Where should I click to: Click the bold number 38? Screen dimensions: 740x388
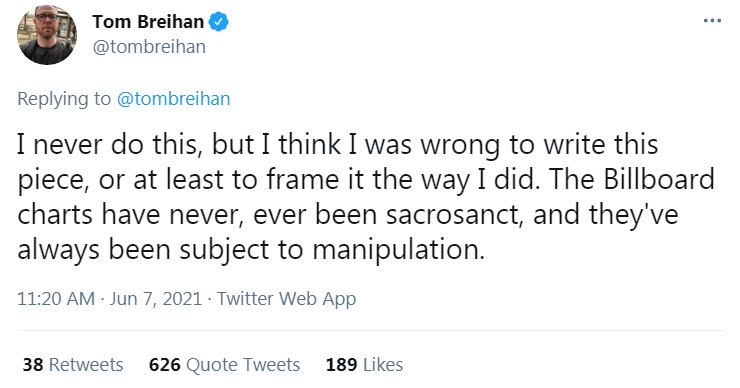point(33,365)
